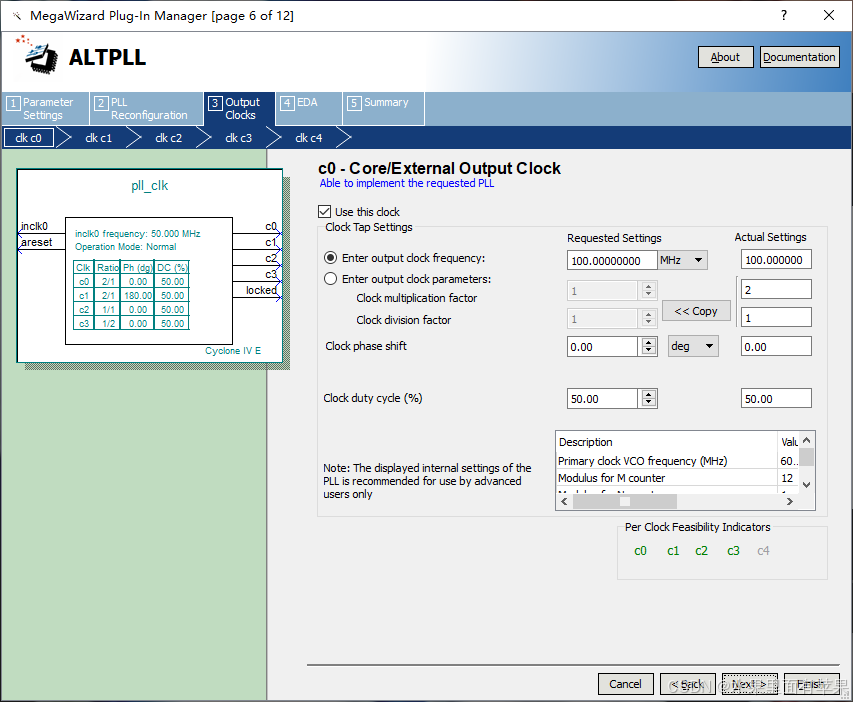Select Enter output clock frequency option
Viewport: 853px width, 702px height.
click(330, 257)
